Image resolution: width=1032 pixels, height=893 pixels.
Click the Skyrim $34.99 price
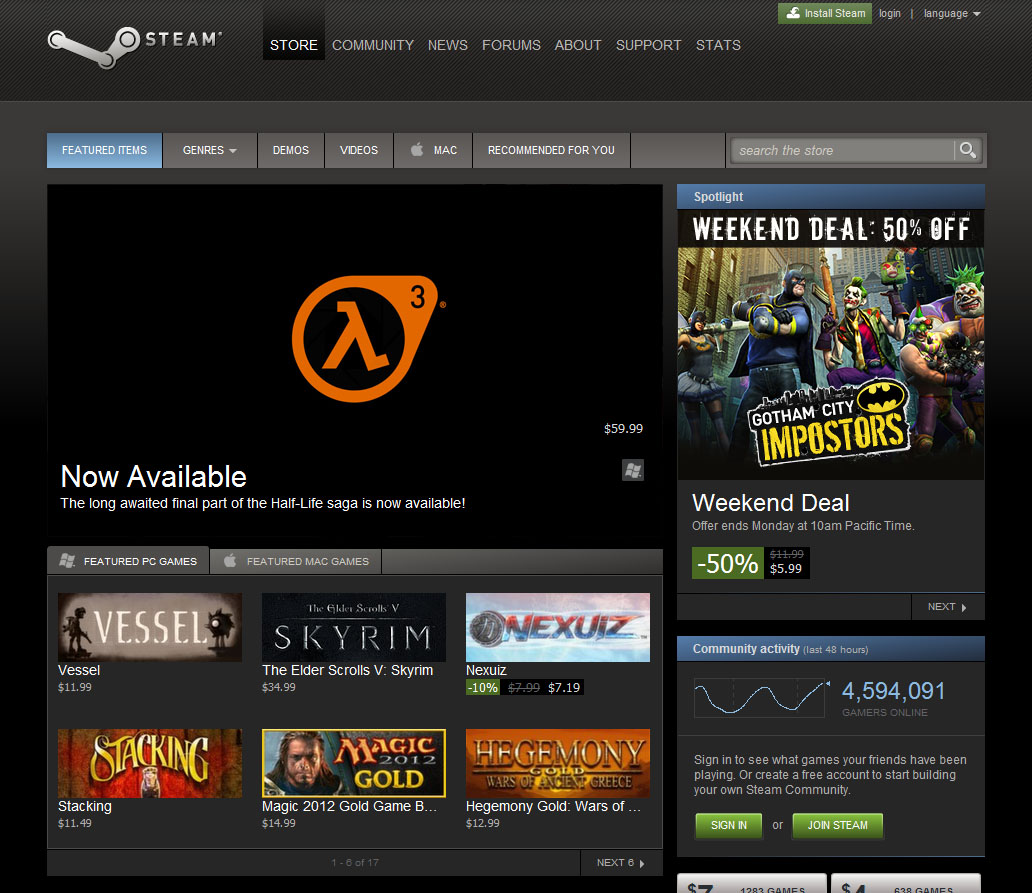coord(279,687)
